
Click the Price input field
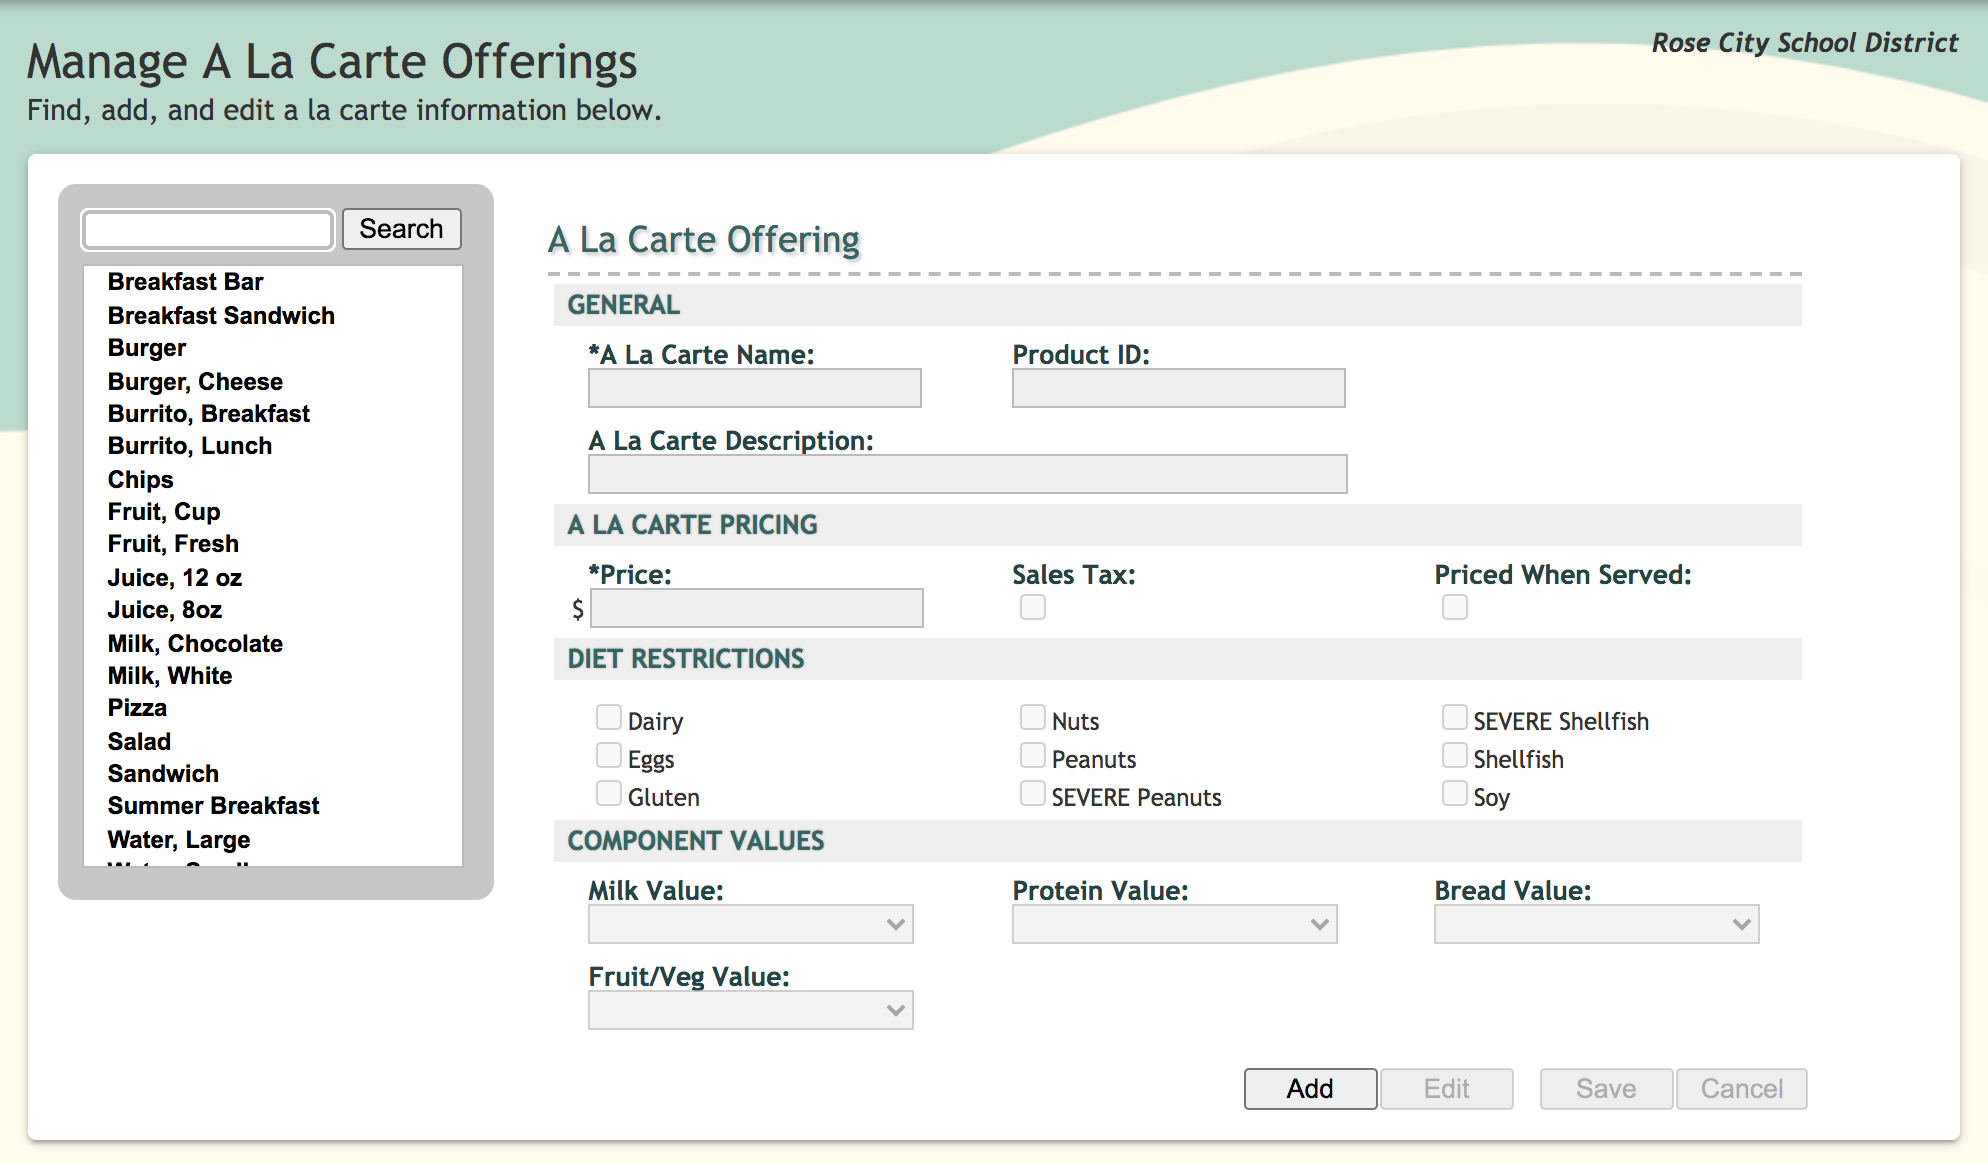757,608
